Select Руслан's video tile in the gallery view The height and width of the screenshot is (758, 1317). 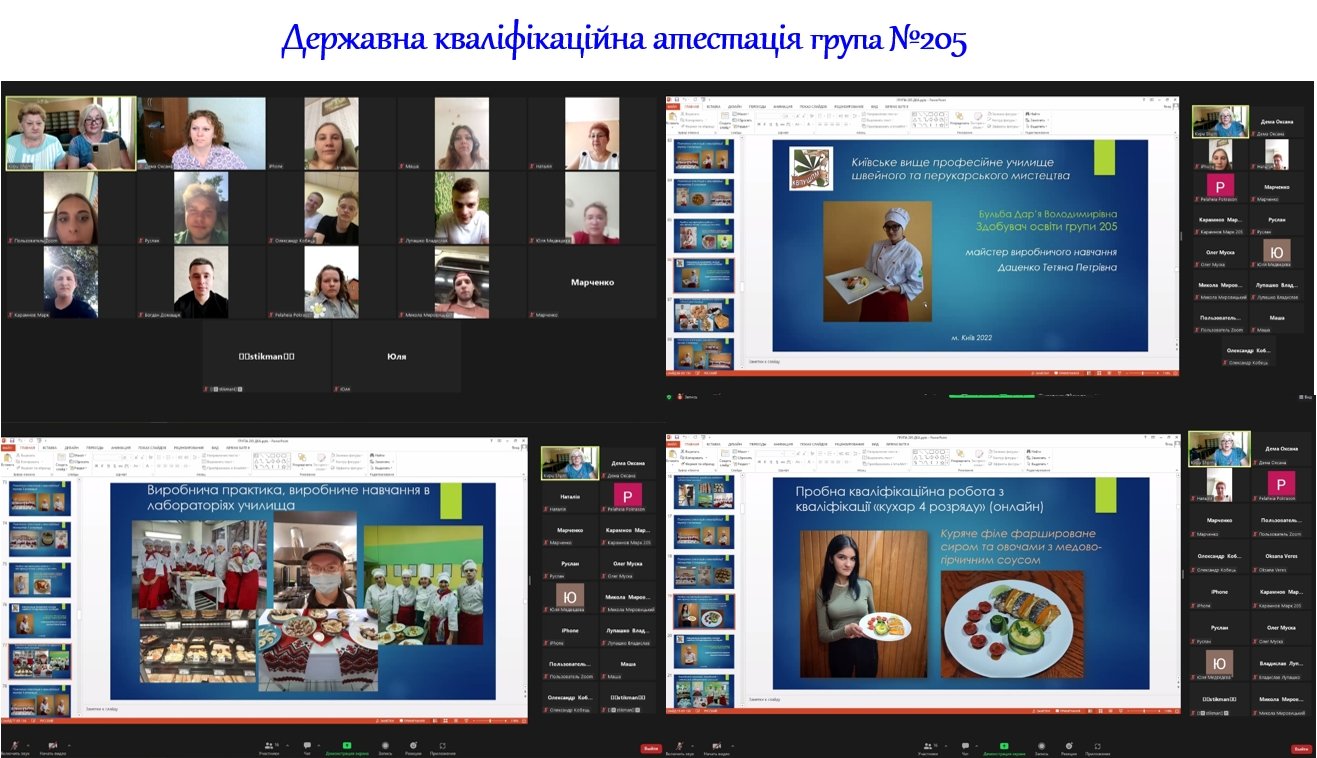point(200,208)
